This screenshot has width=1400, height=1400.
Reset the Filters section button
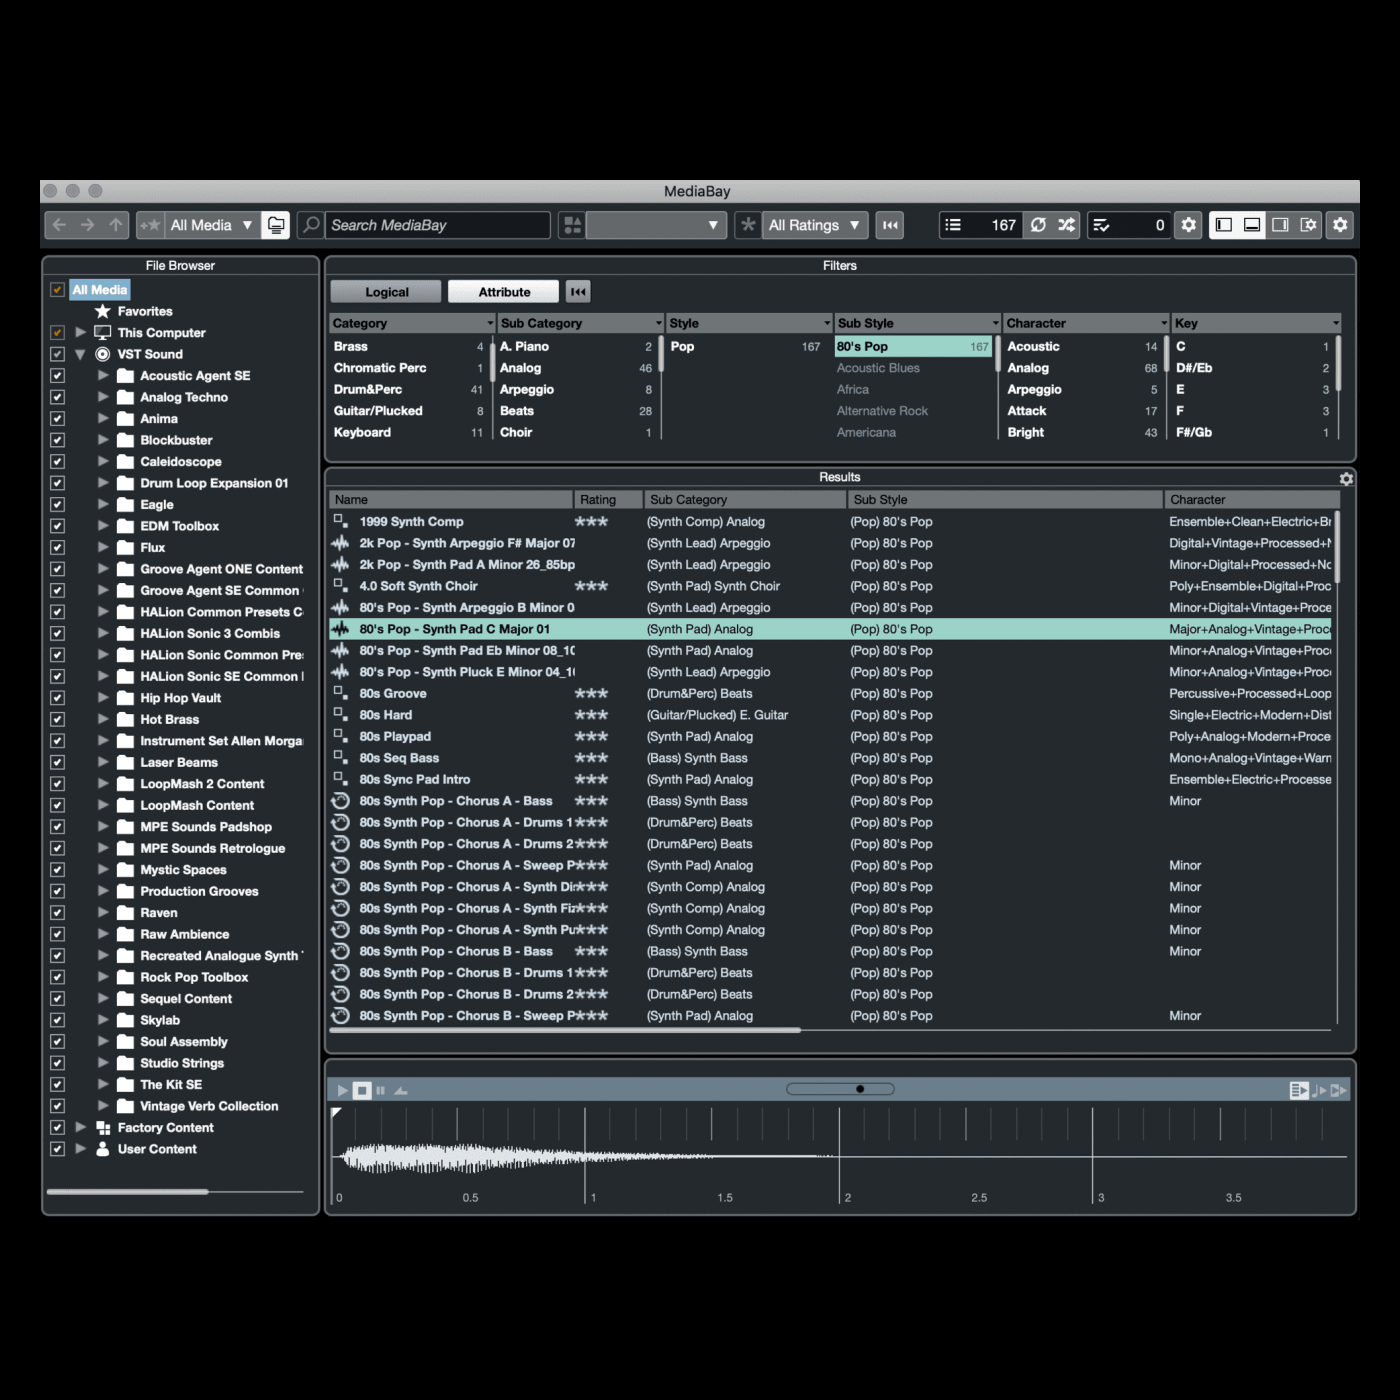[x=578, y=292]
